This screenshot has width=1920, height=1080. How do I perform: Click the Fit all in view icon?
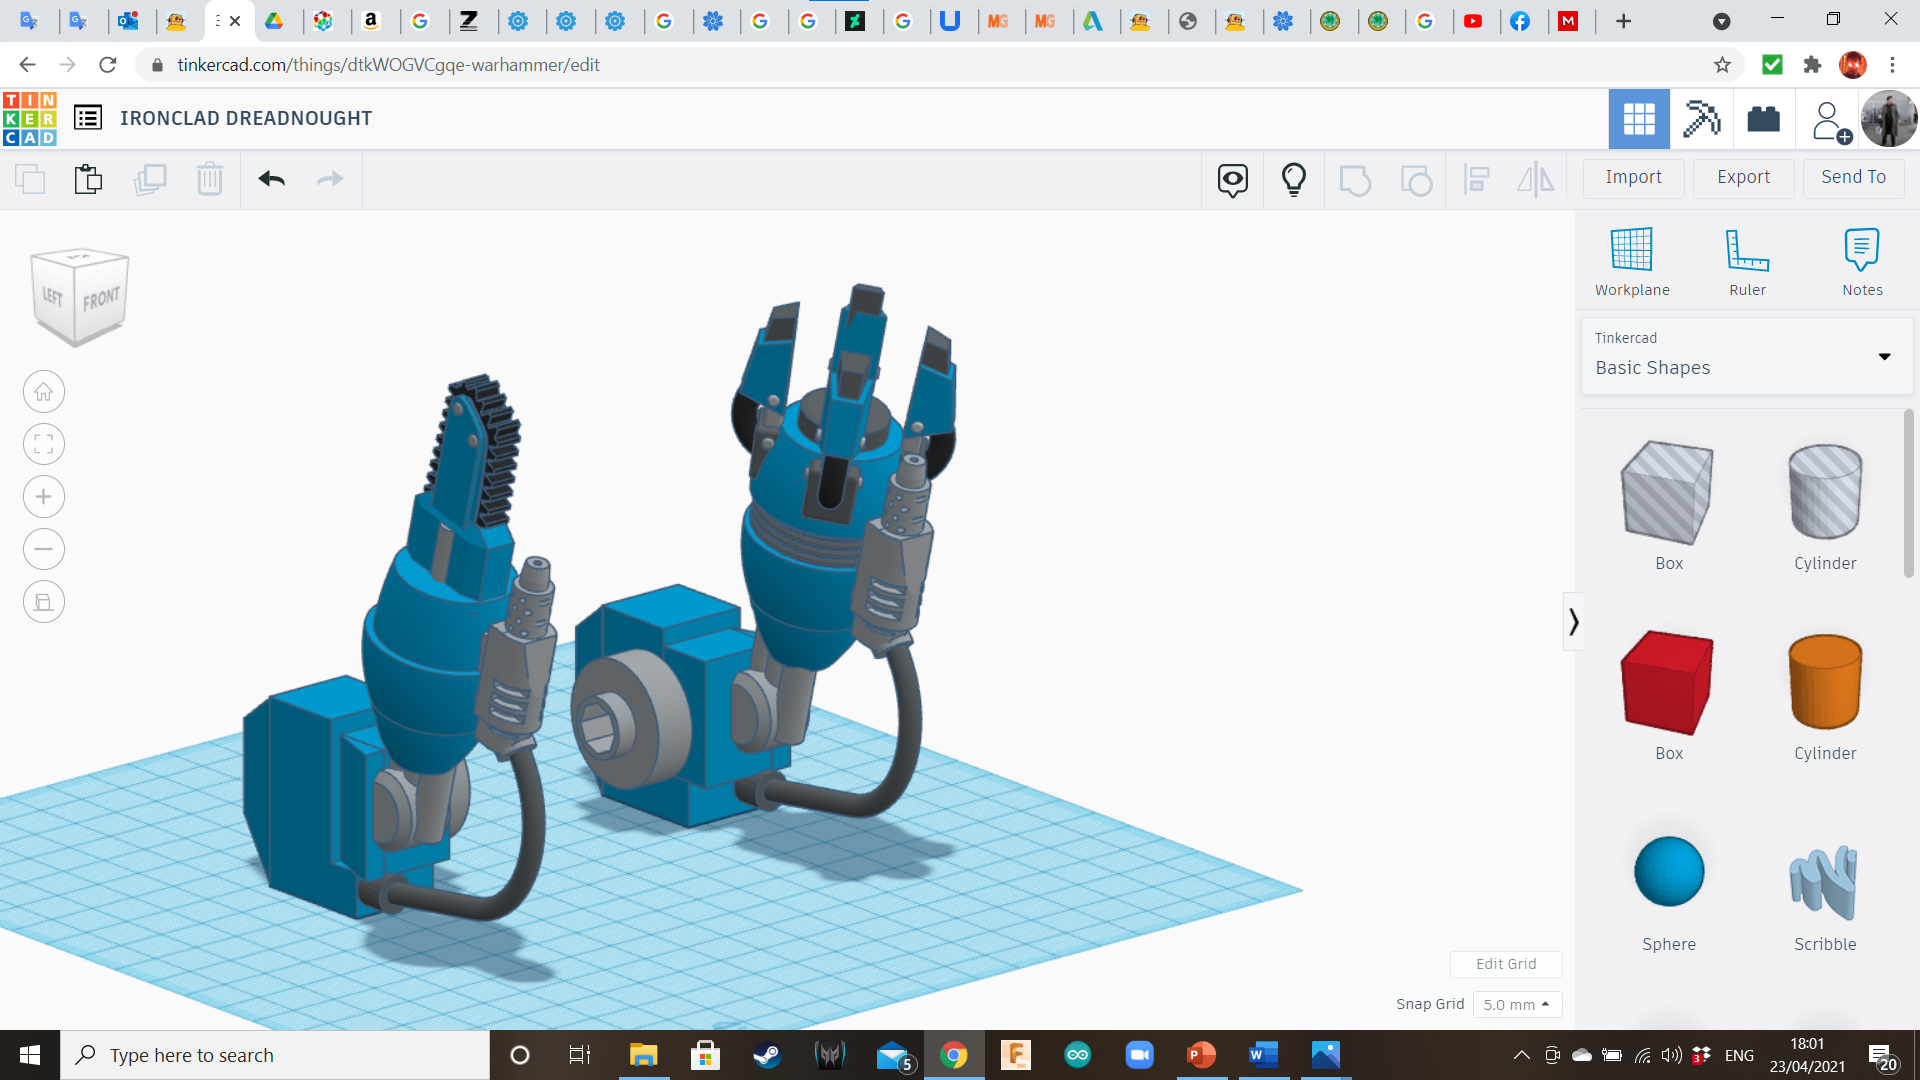(x=44, y=444)
